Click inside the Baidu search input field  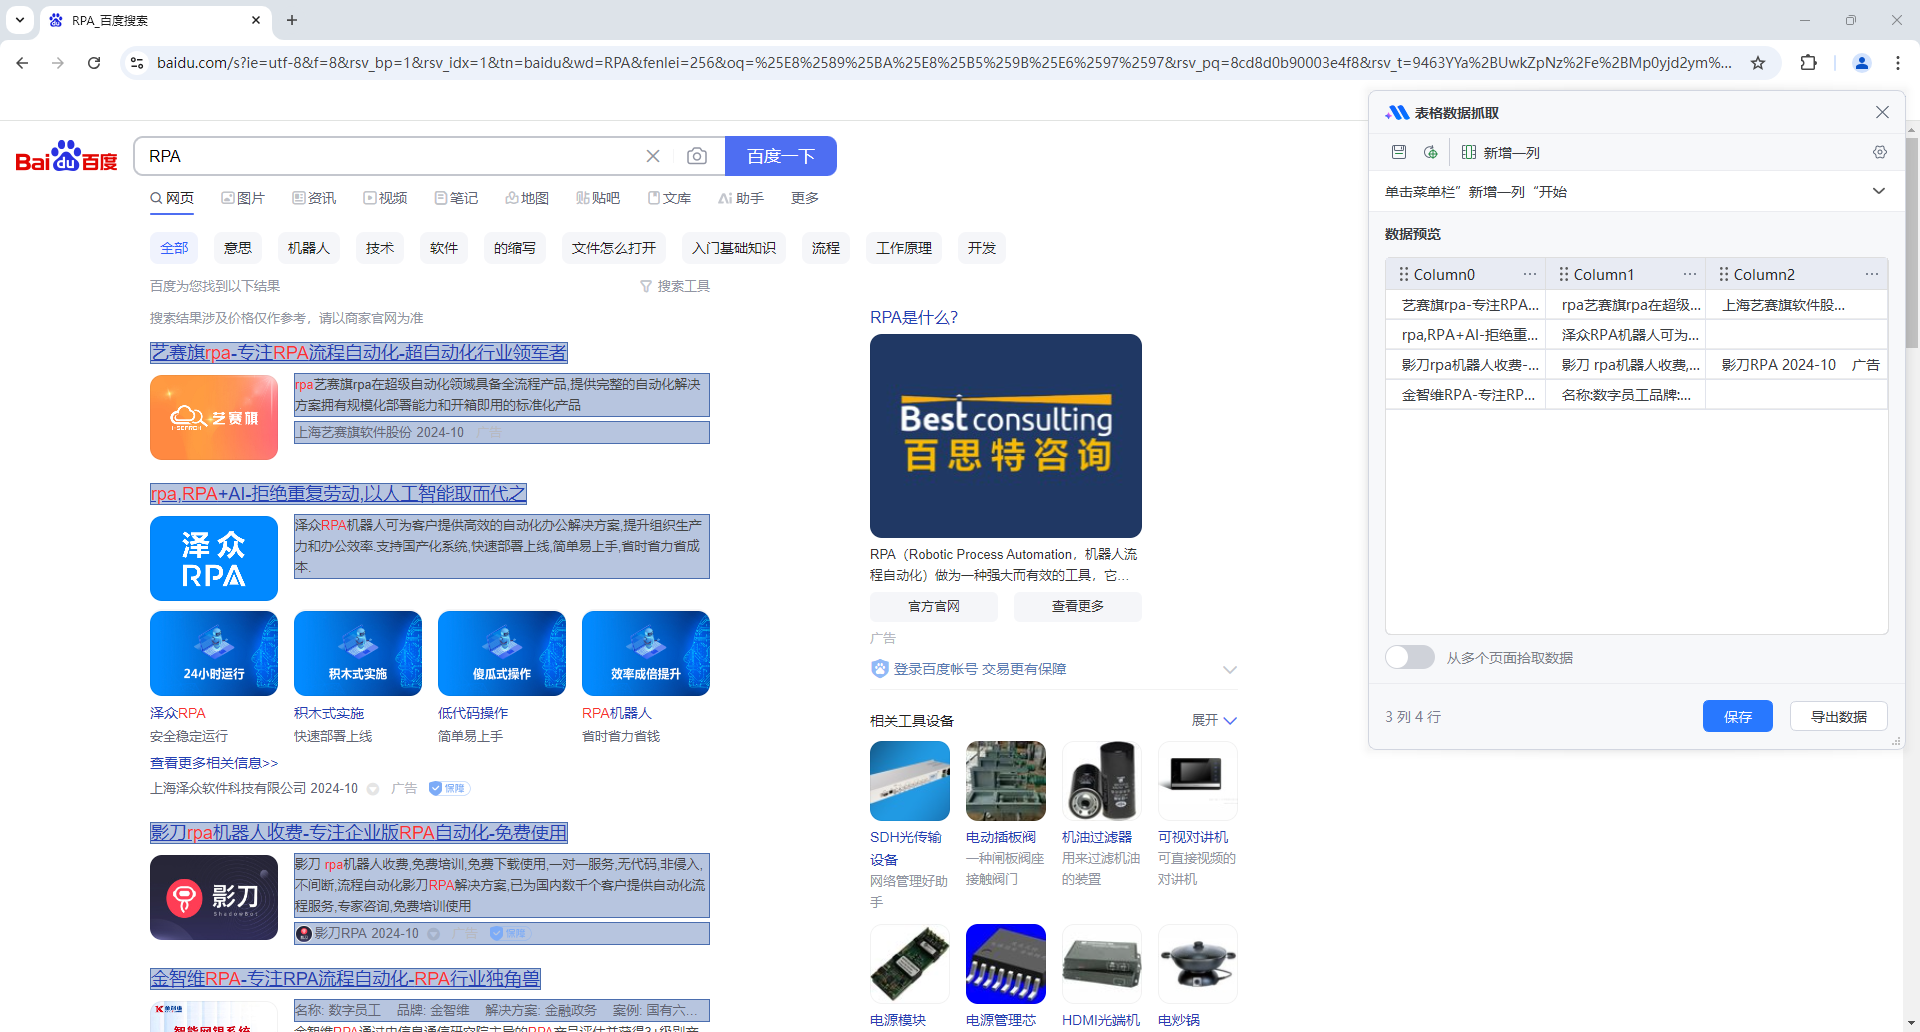point(400,156)
